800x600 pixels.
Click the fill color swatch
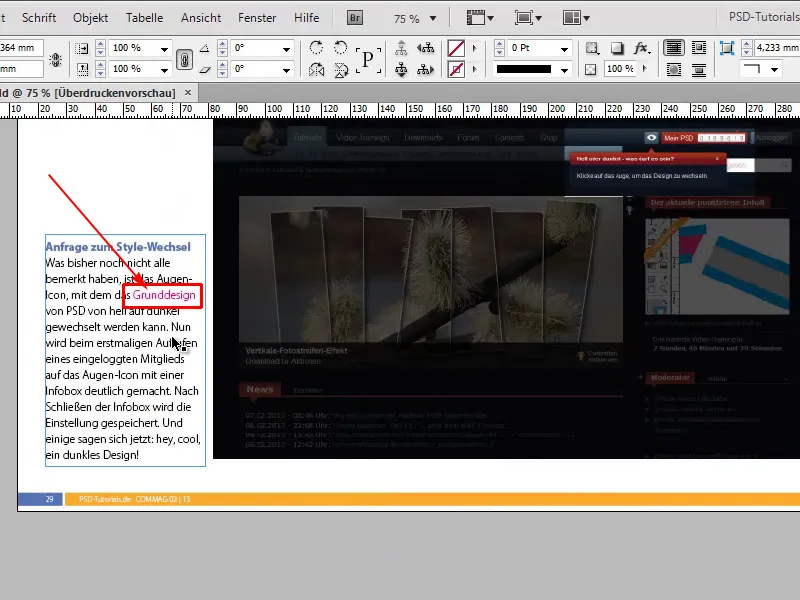pos(456,48)
